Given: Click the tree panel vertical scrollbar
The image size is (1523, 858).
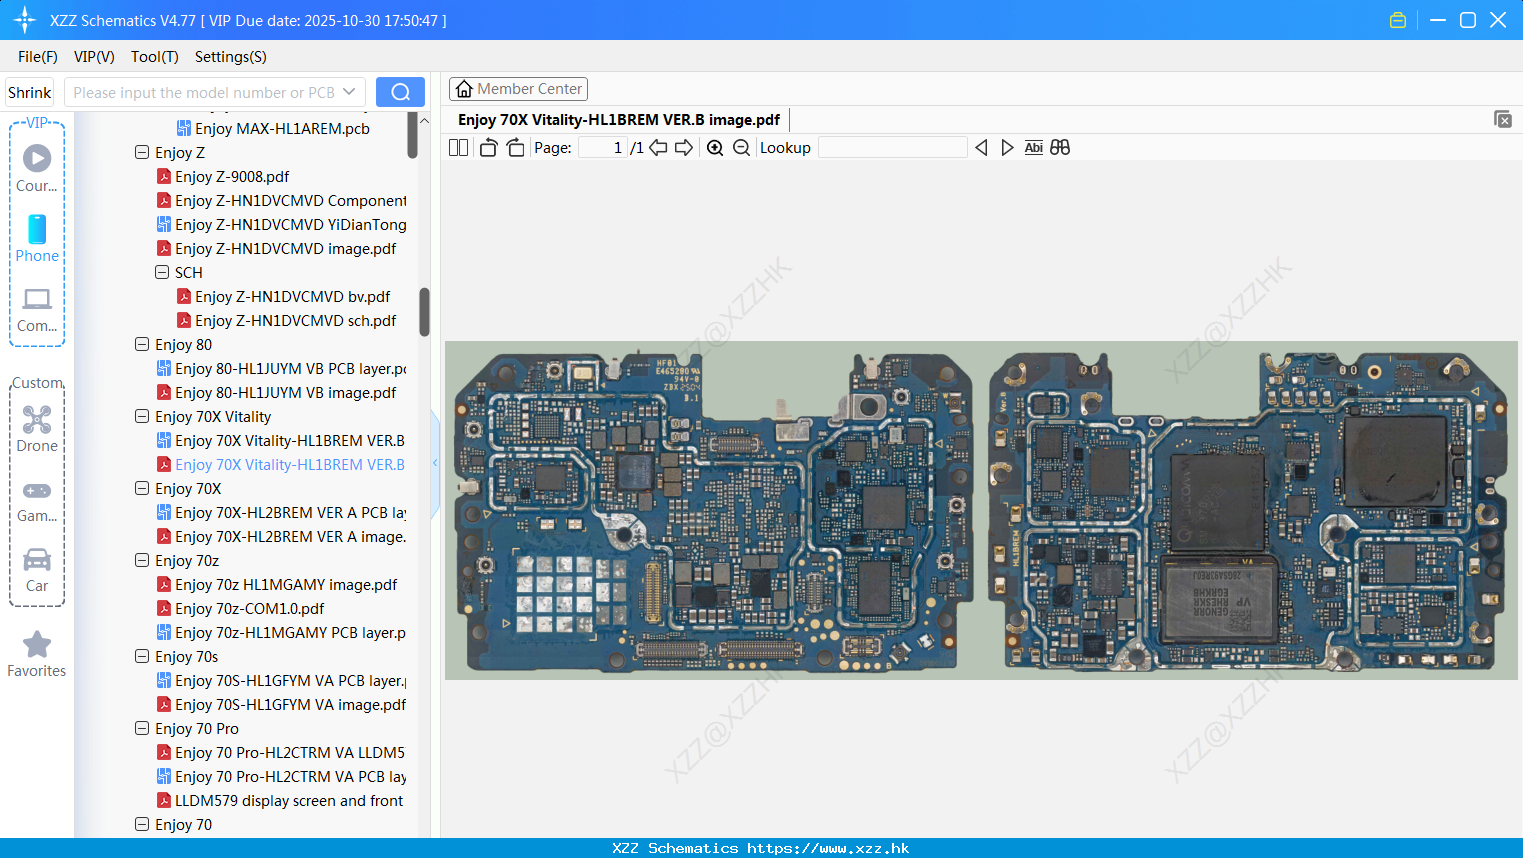Looking at the screenshot, I should (424, 312).
